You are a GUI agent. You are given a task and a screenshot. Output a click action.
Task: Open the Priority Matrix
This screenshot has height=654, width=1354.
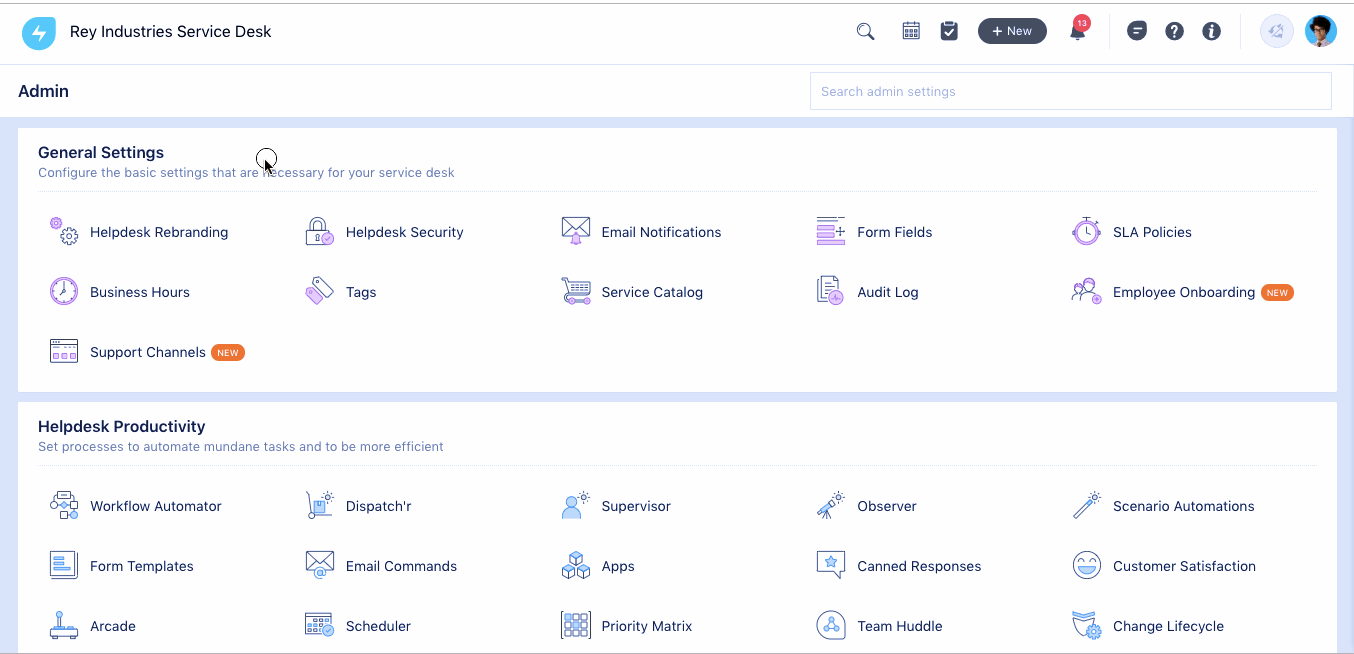coord(646,625)
